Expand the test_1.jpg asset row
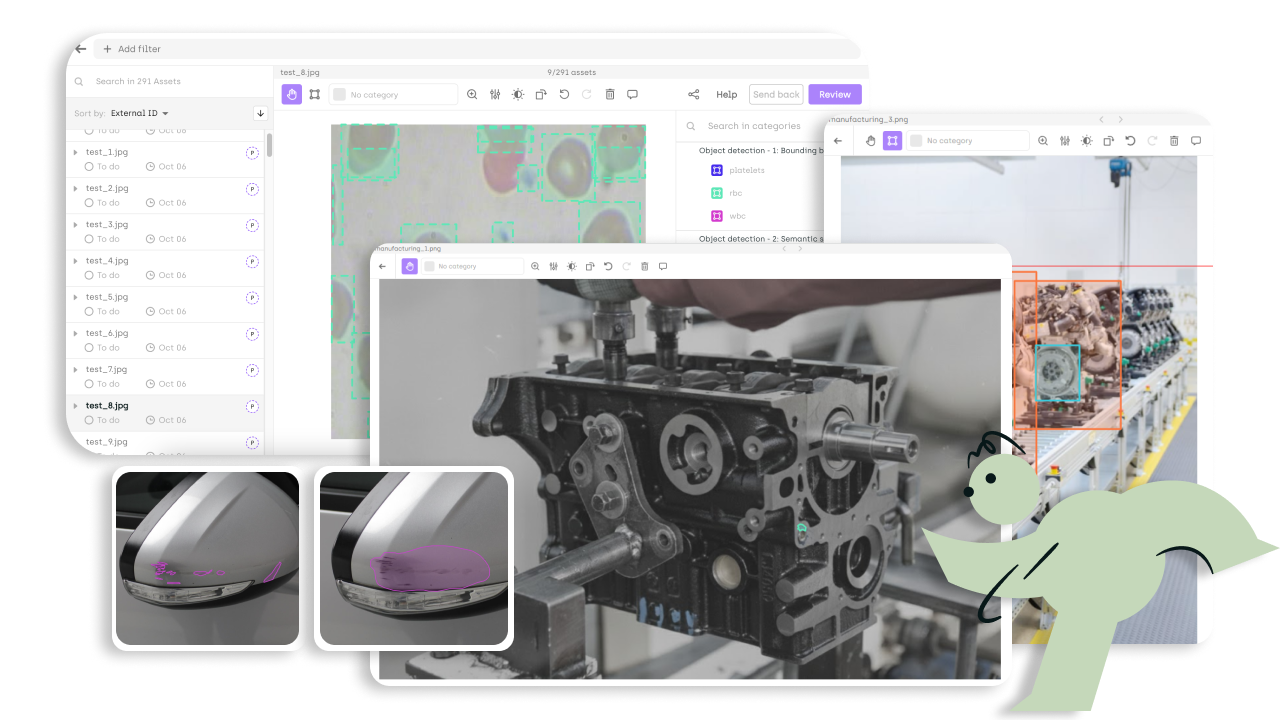Viewport: 1280px width, 720px height. tap(76, 152)
